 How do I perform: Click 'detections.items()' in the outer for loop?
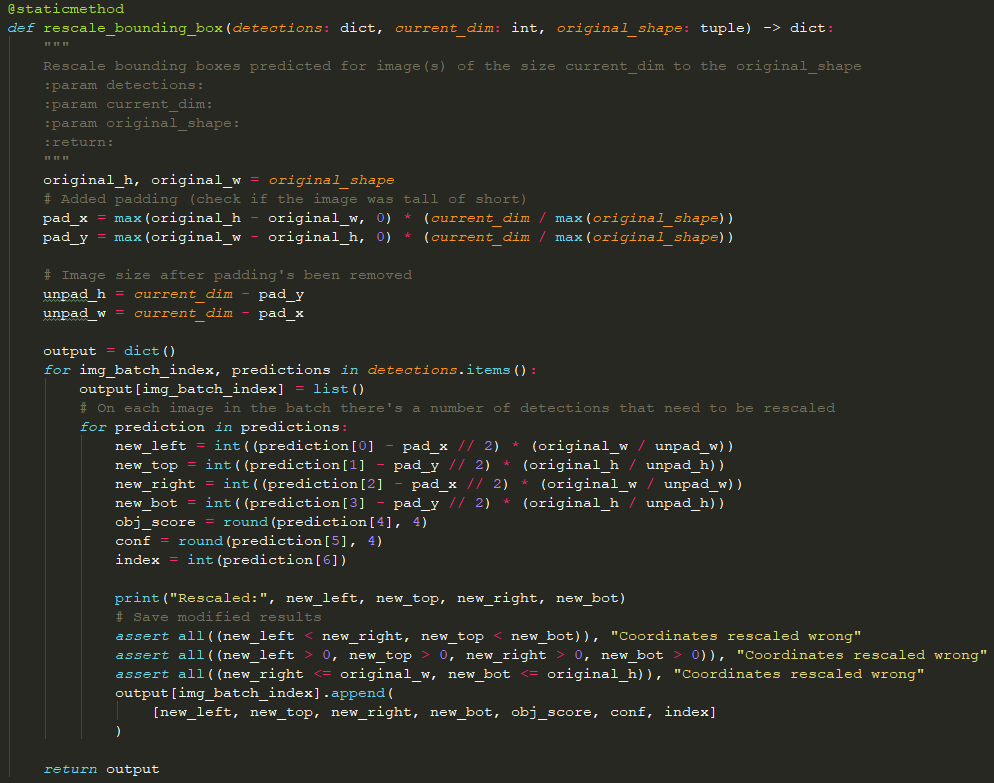coord(447,370)
